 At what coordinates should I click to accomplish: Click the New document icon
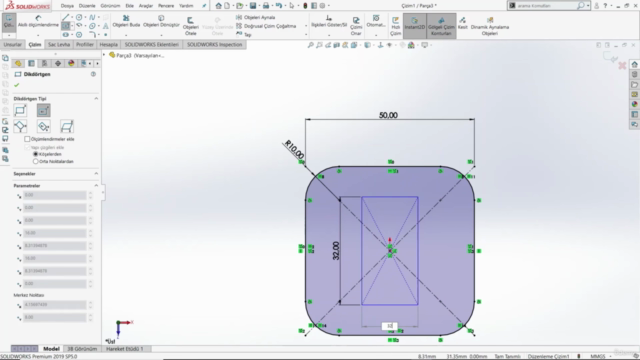click(227, 6)
